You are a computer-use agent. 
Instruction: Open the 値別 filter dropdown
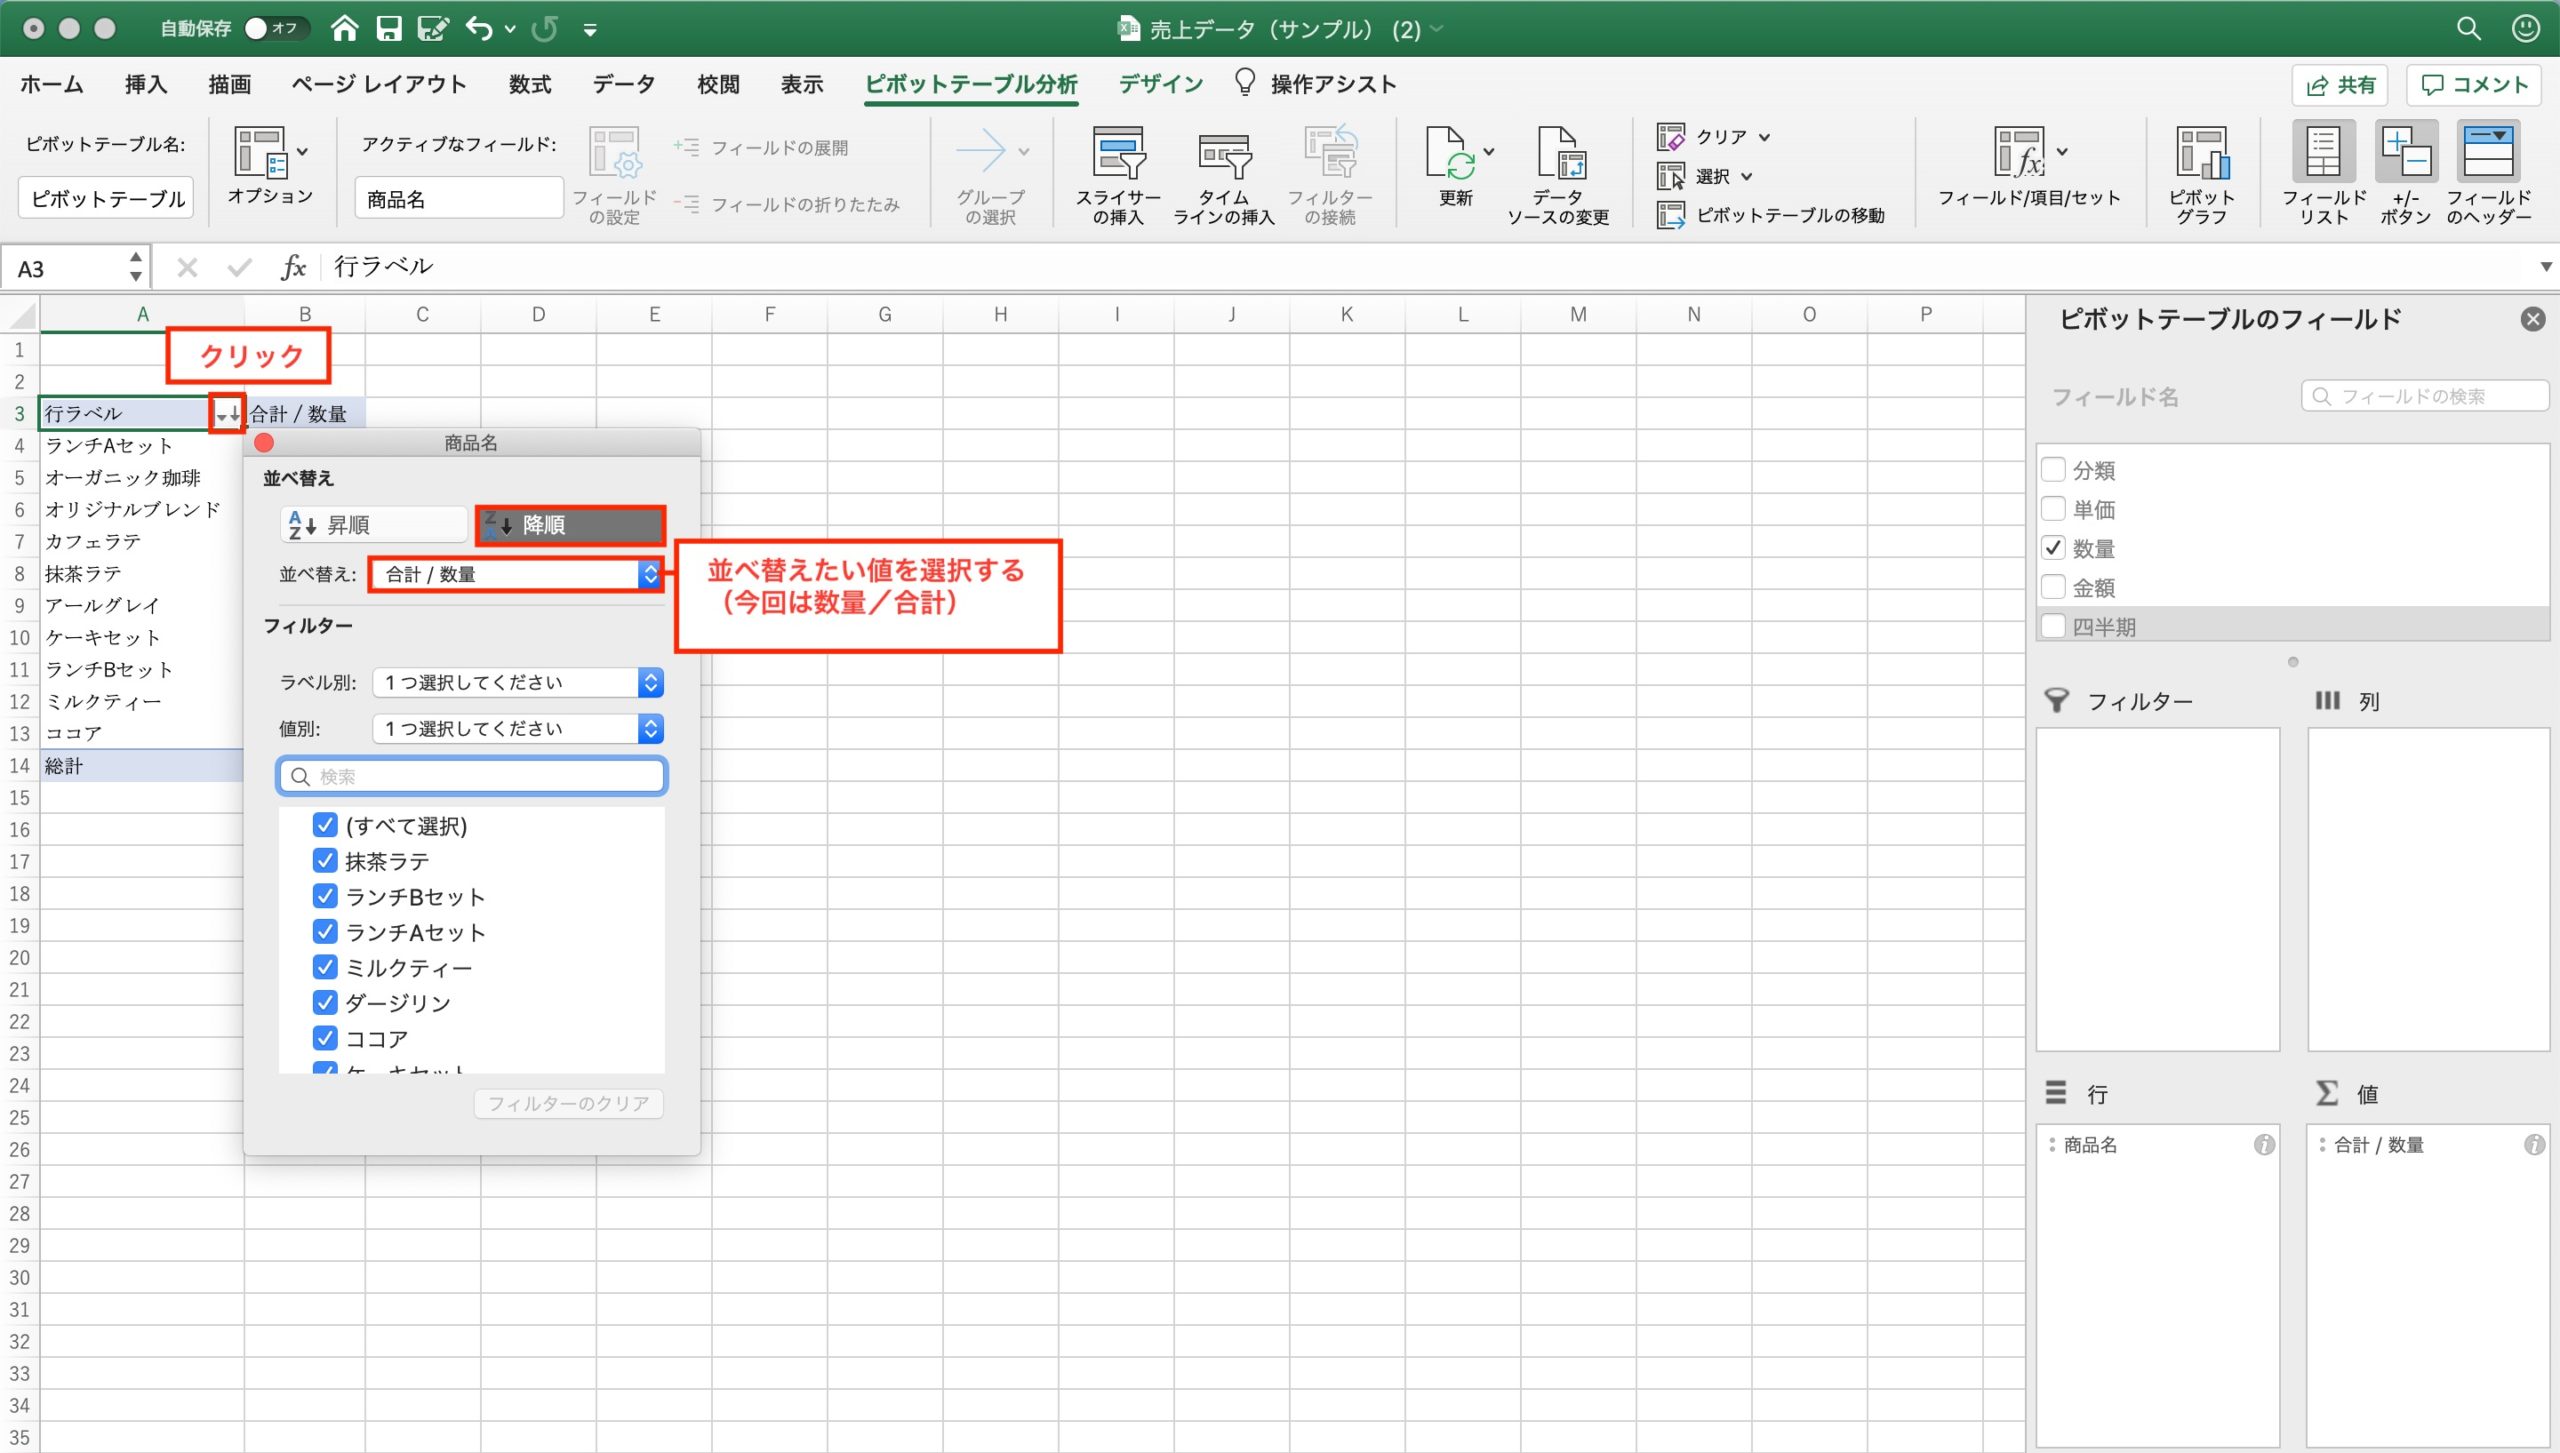tap(517, 729)
